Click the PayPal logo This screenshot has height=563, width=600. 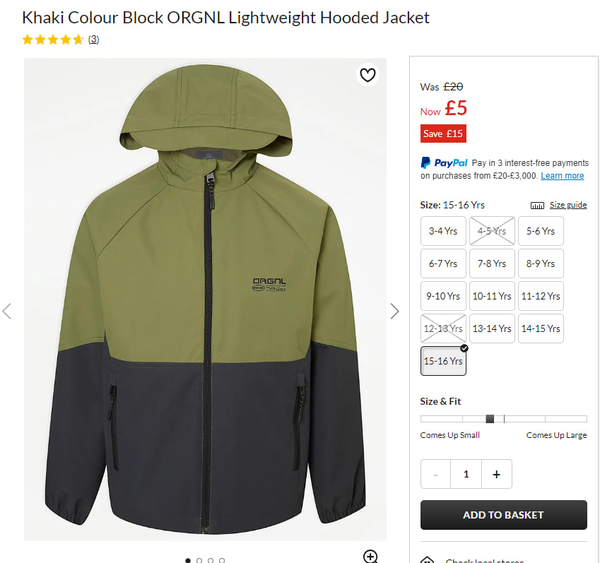tap(444, 163)
